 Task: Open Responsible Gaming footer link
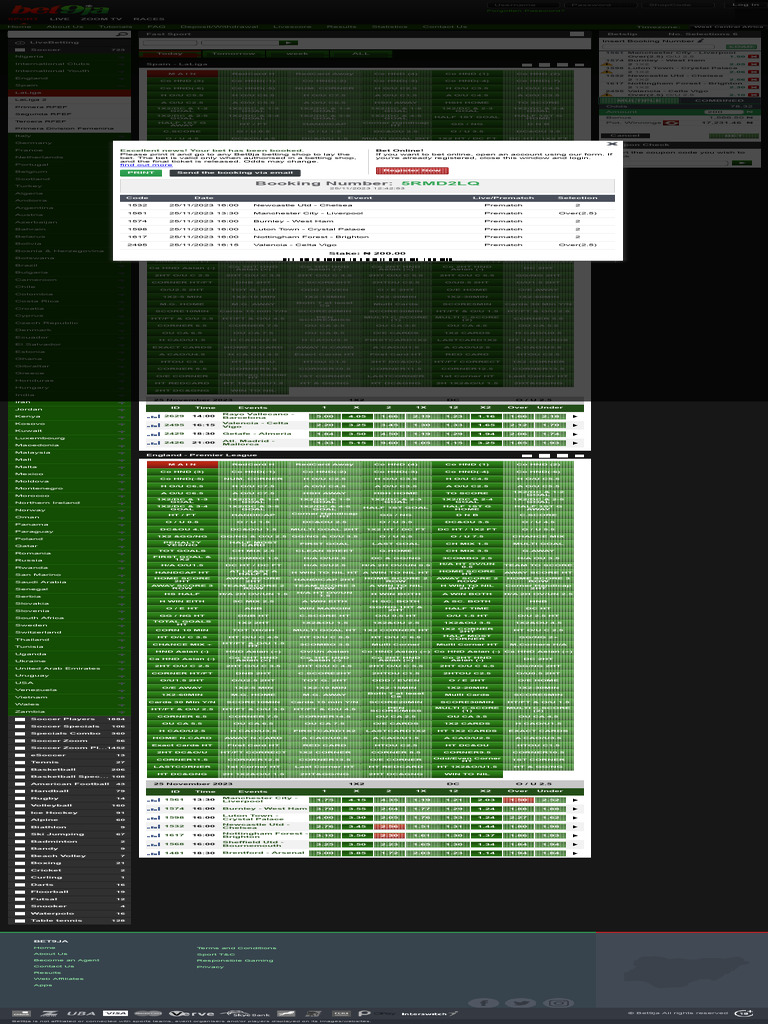coord(235,961)
